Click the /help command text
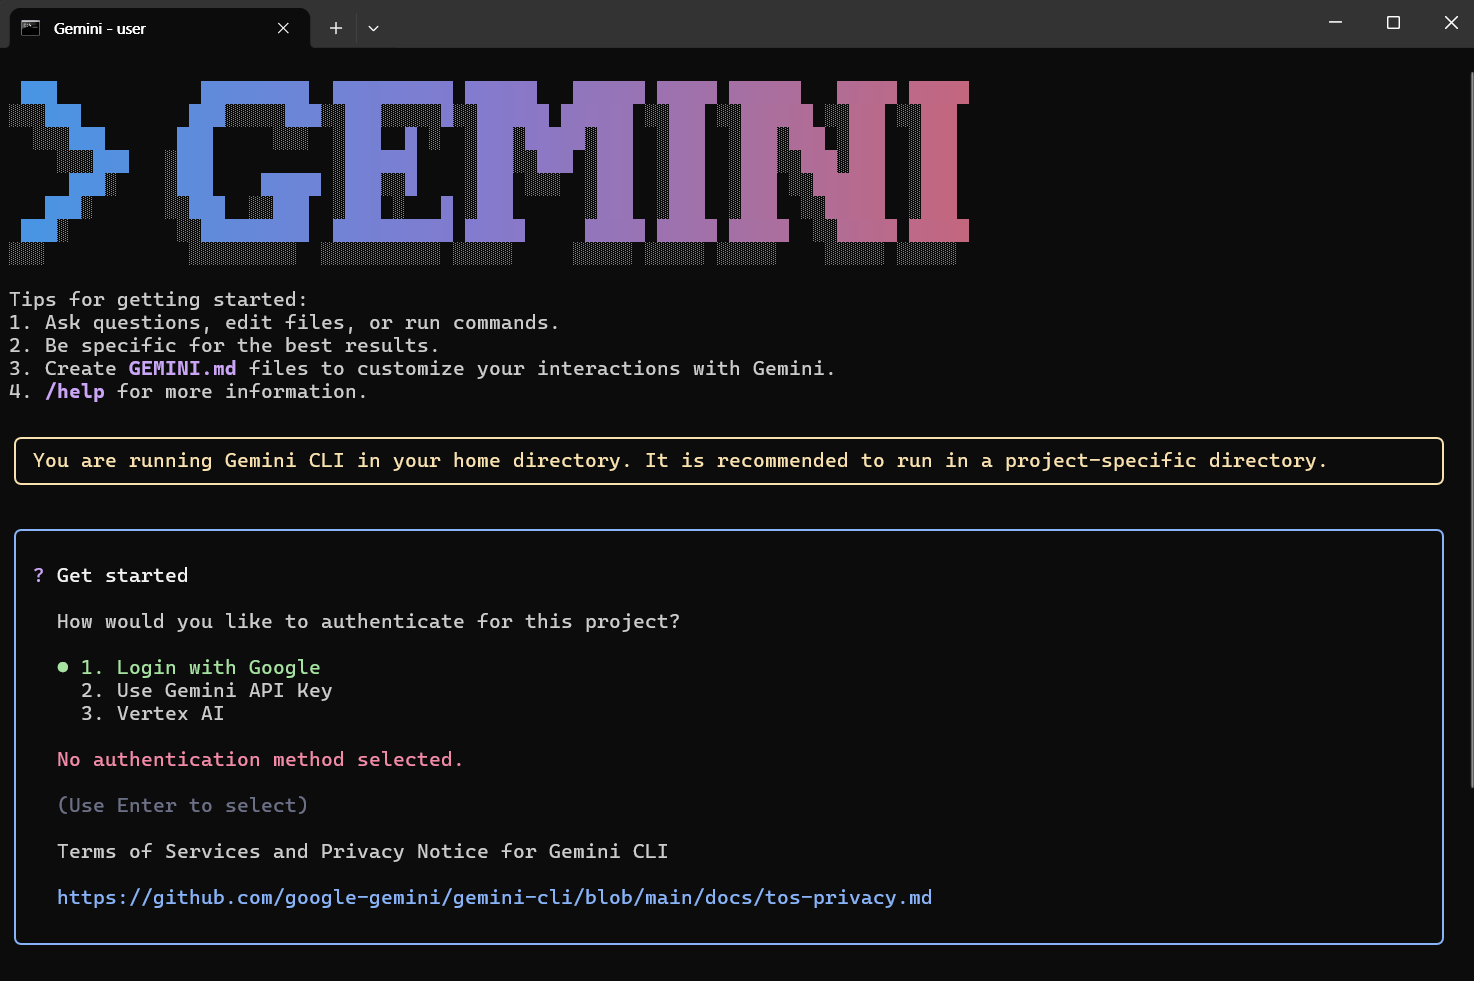1474x981 pixels. [x=75, y=391]
